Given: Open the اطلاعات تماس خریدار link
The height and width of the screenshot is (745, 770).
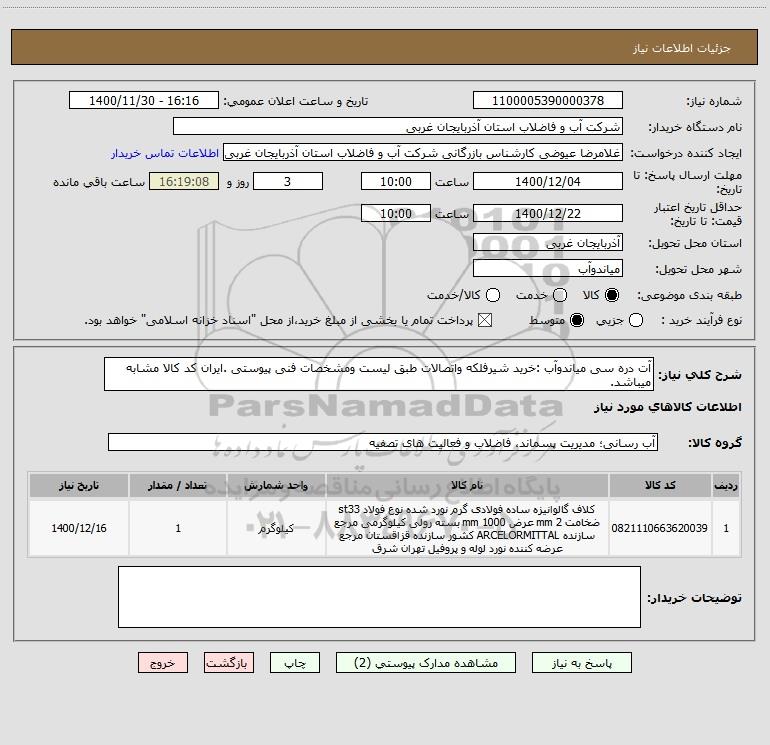Looking at the screenshot, I should pos(165,153).
